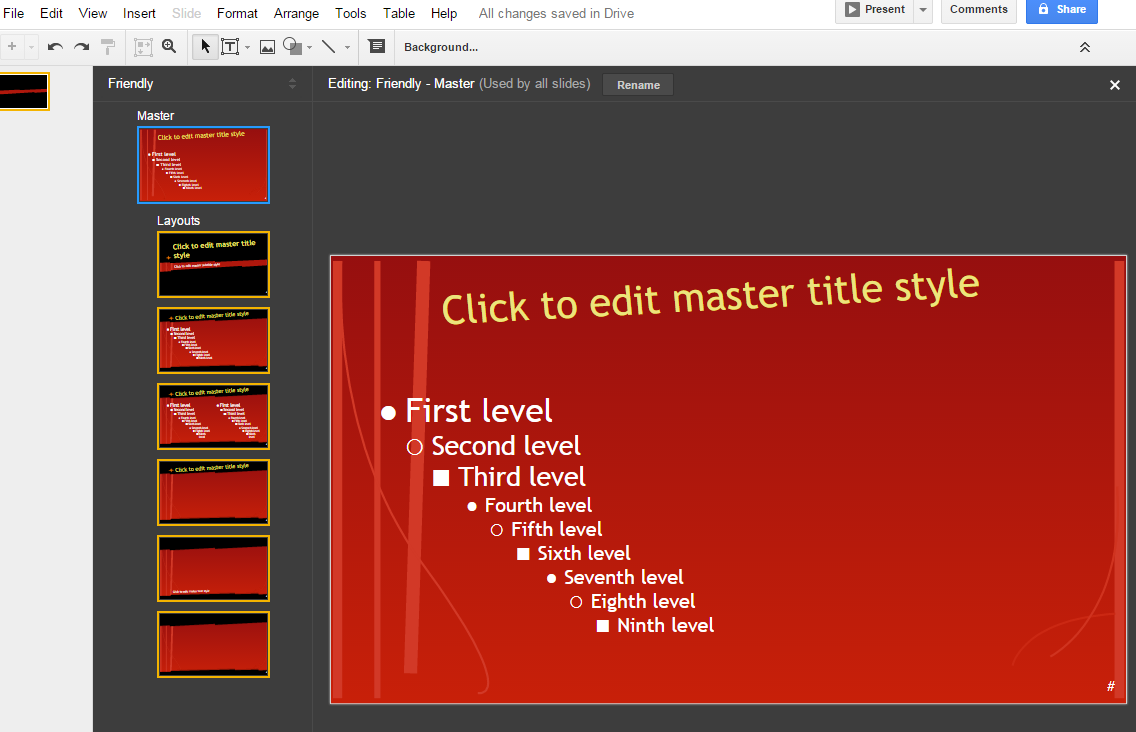Open the View menu
The image size is (1136, 732).
(93, 13)
